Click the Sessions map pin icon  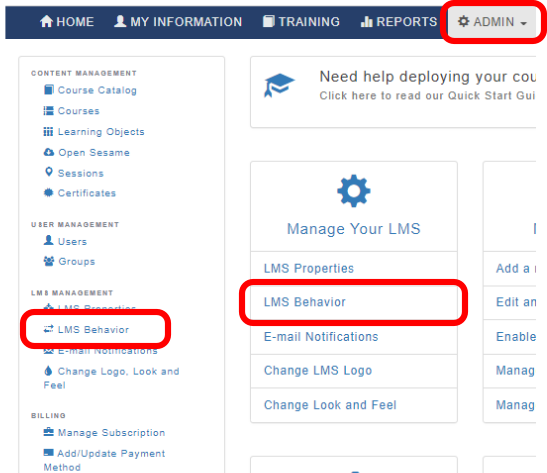49,172
